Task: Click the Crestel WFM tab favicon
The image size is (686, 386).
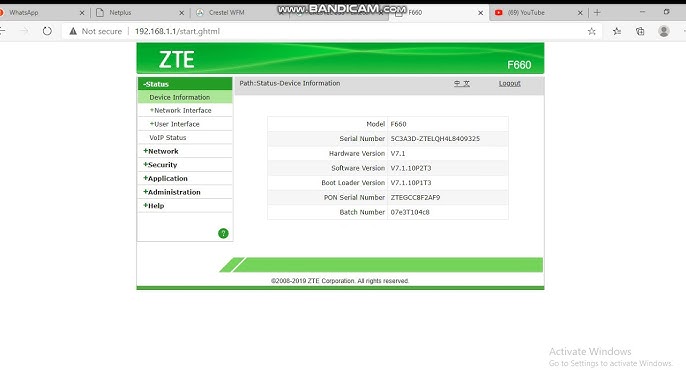Action: click(x=200, y=13)
